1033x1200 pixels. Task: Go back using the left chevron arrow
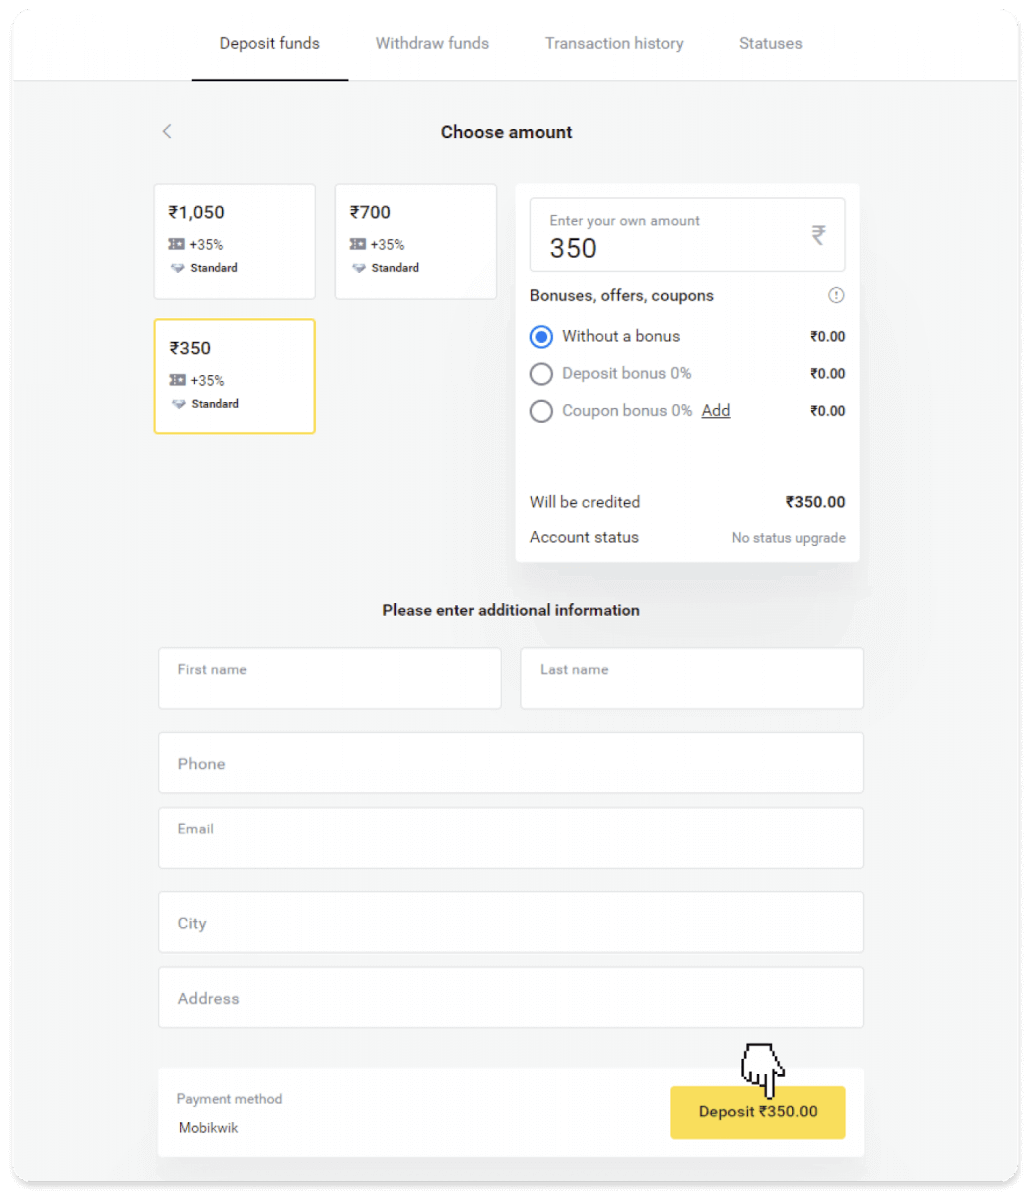click(167, 131)
